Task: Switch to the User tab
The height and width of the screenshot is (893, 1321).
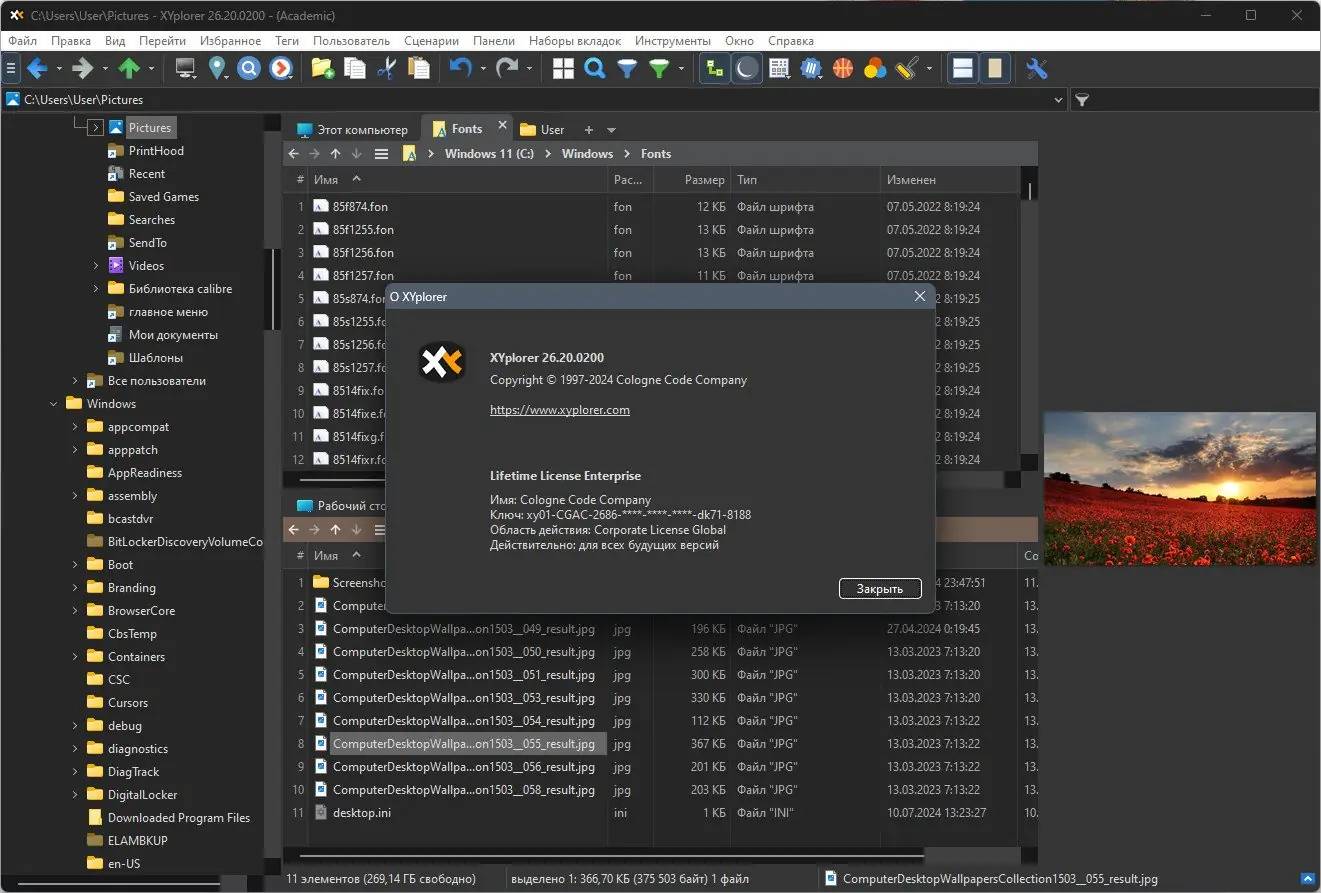Action: coord(543,130)
